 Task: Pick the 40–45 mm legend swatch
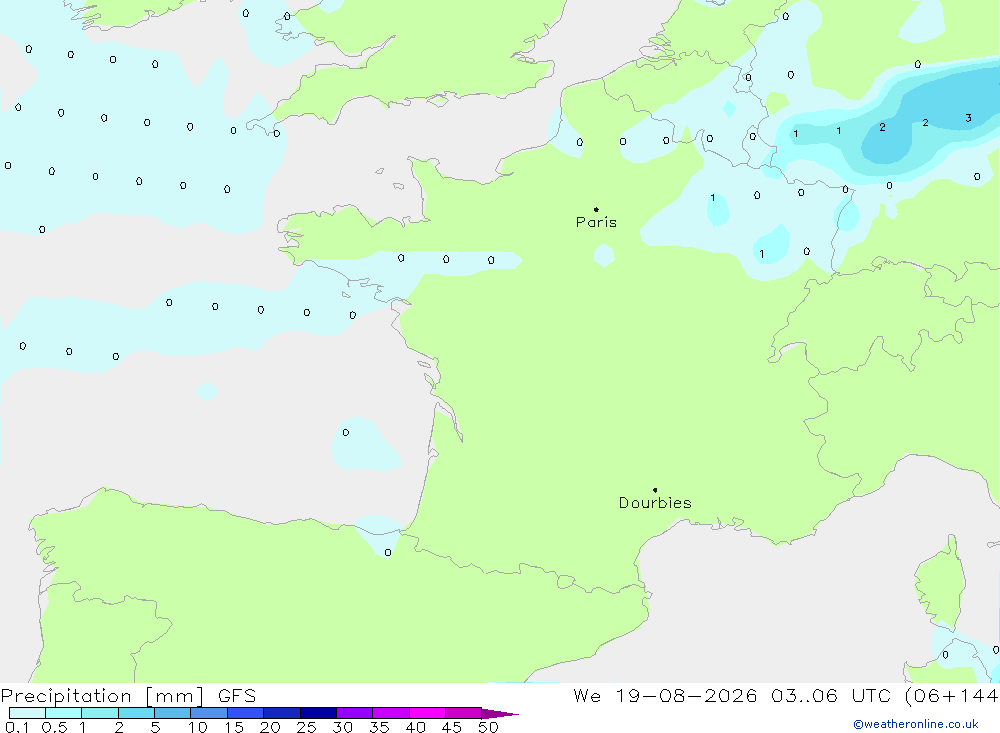coord(427,713)
